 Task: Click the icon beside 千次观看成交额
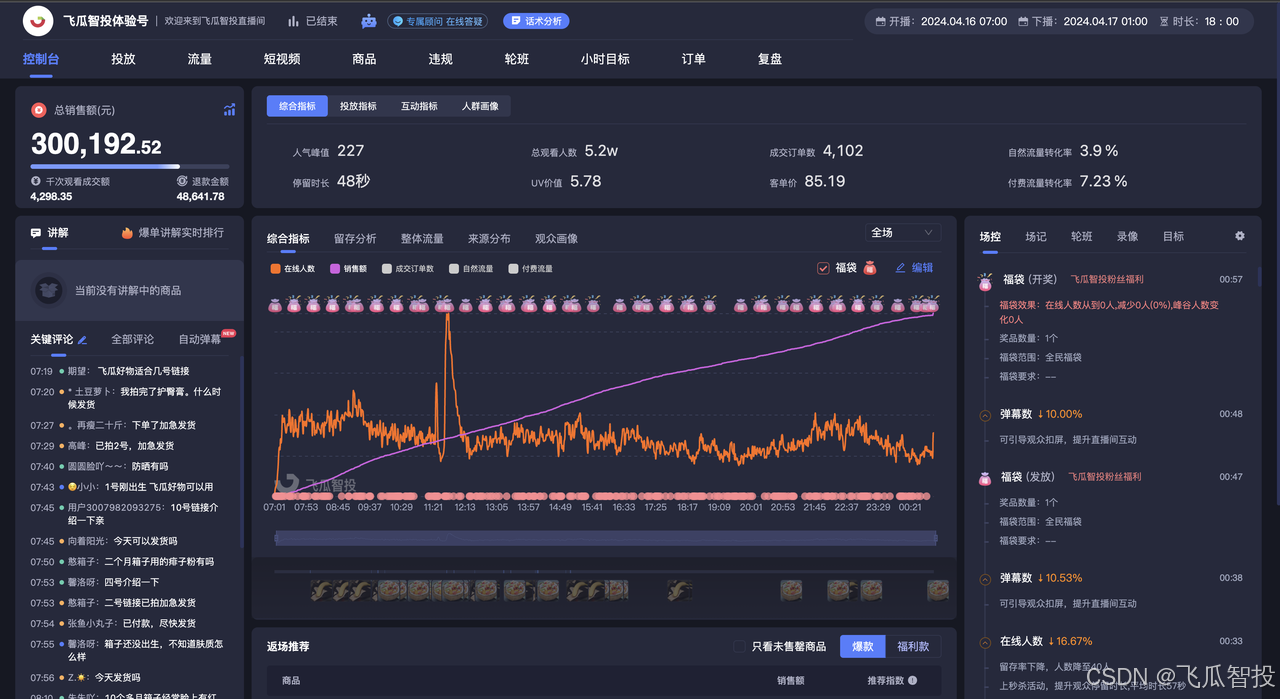[36, 181]
